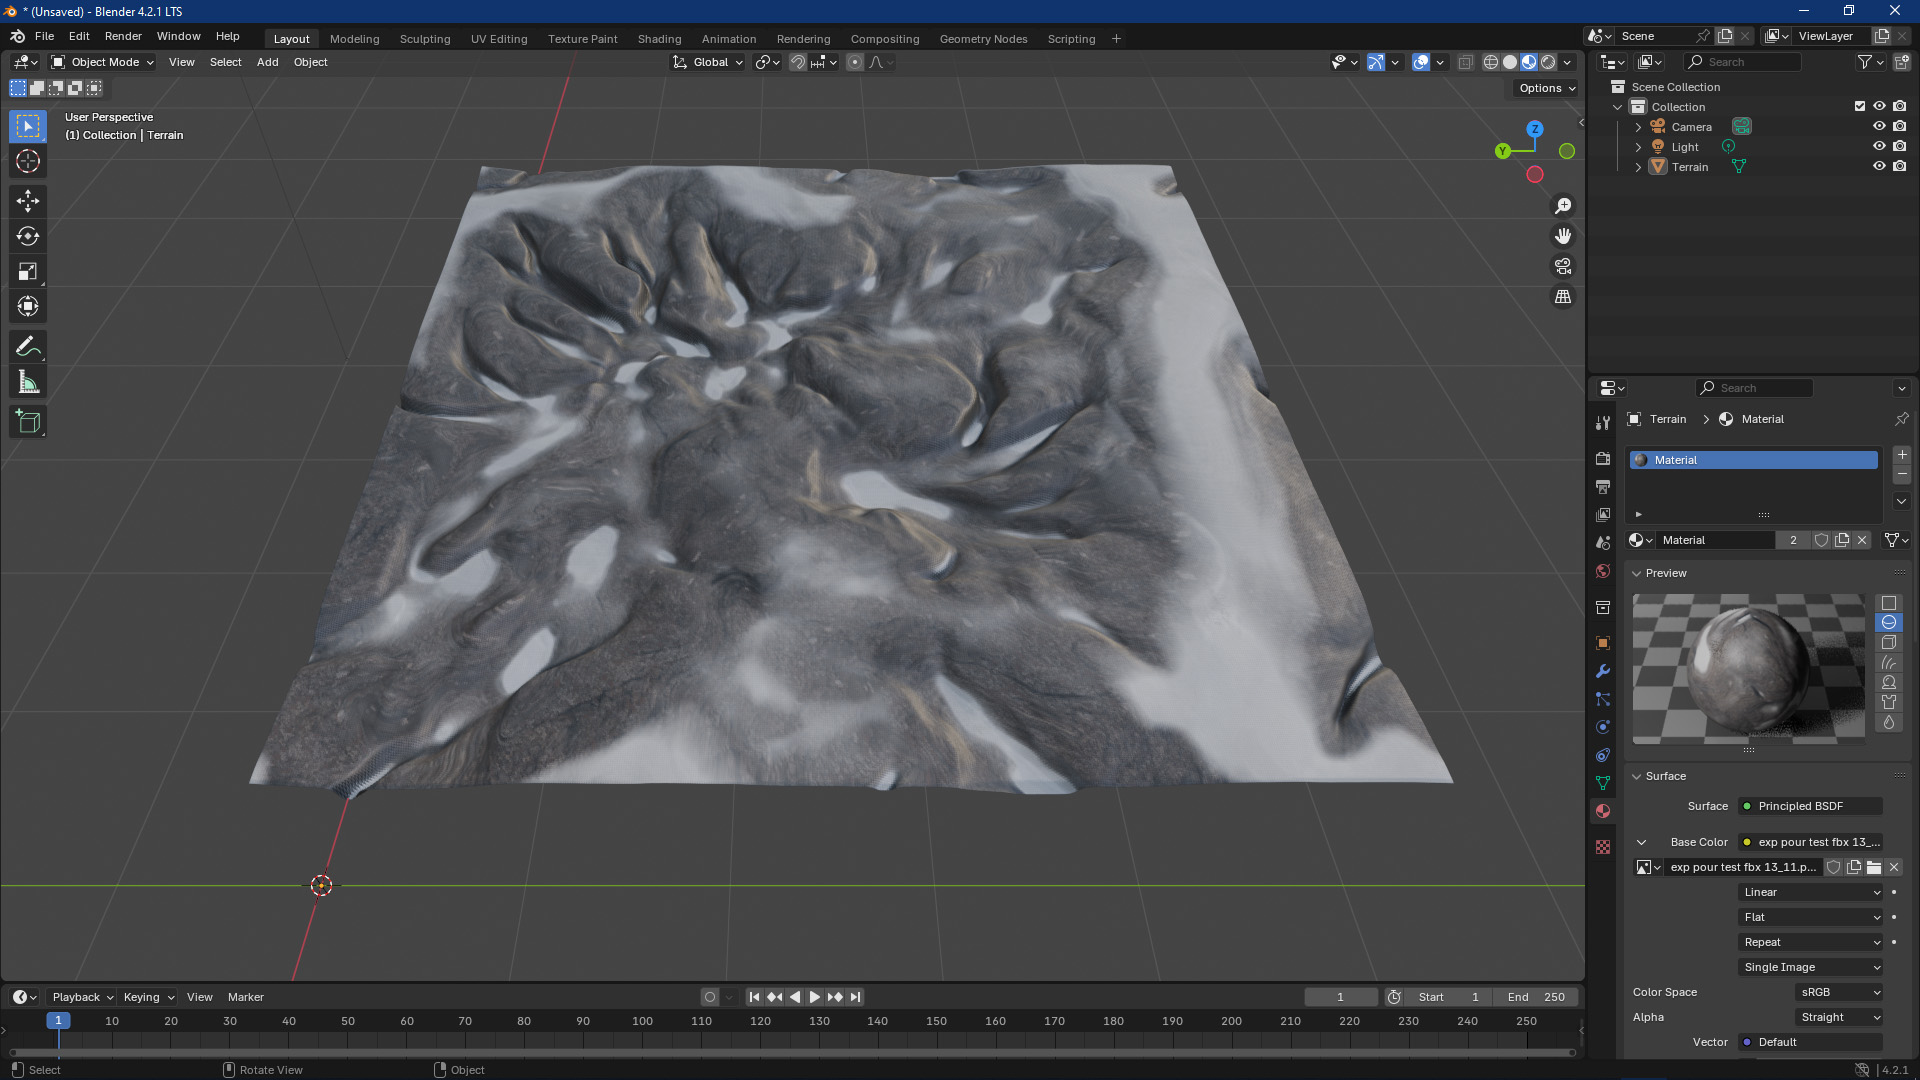Switch to World Properties tab
1920x1080 pixels.
(x=1603, y=570)
